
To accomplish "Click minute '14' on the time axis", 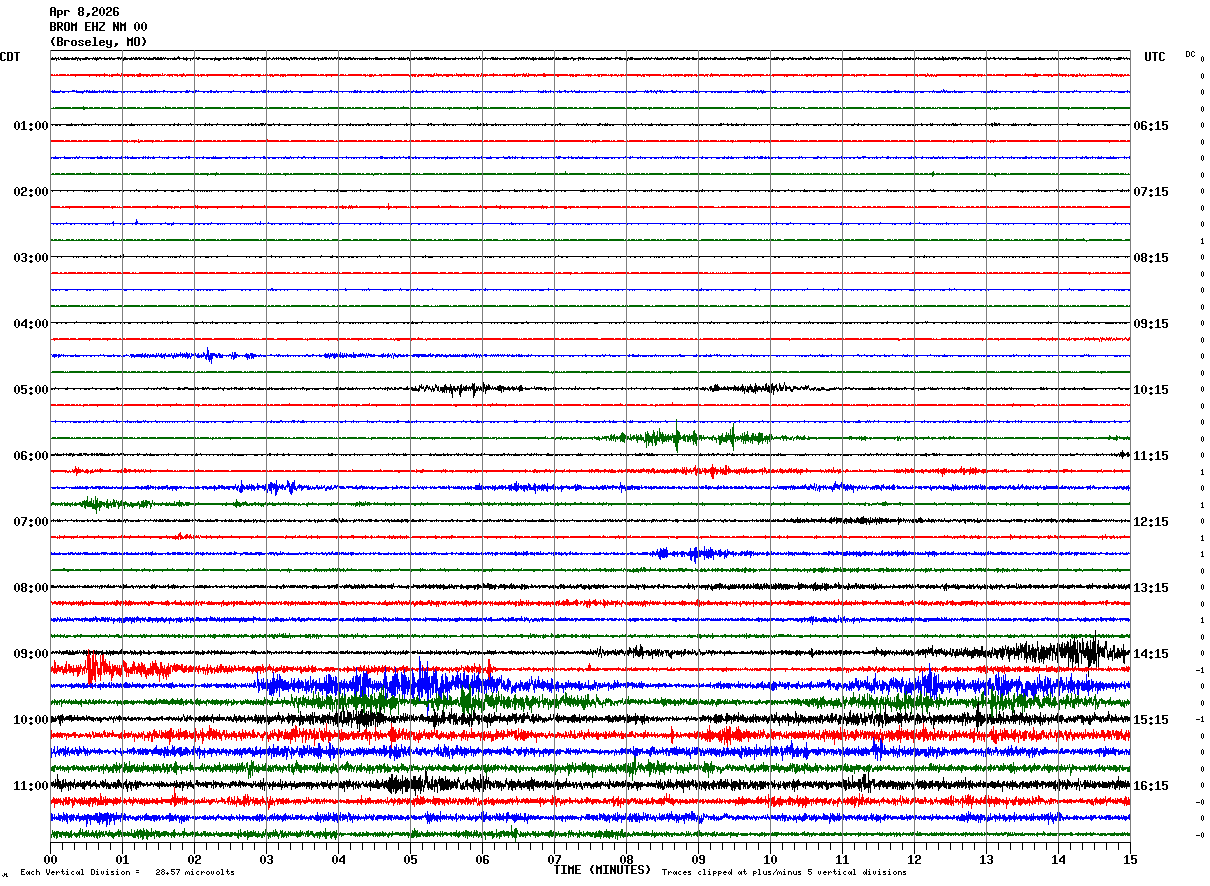I will [x=1058, y=859].
